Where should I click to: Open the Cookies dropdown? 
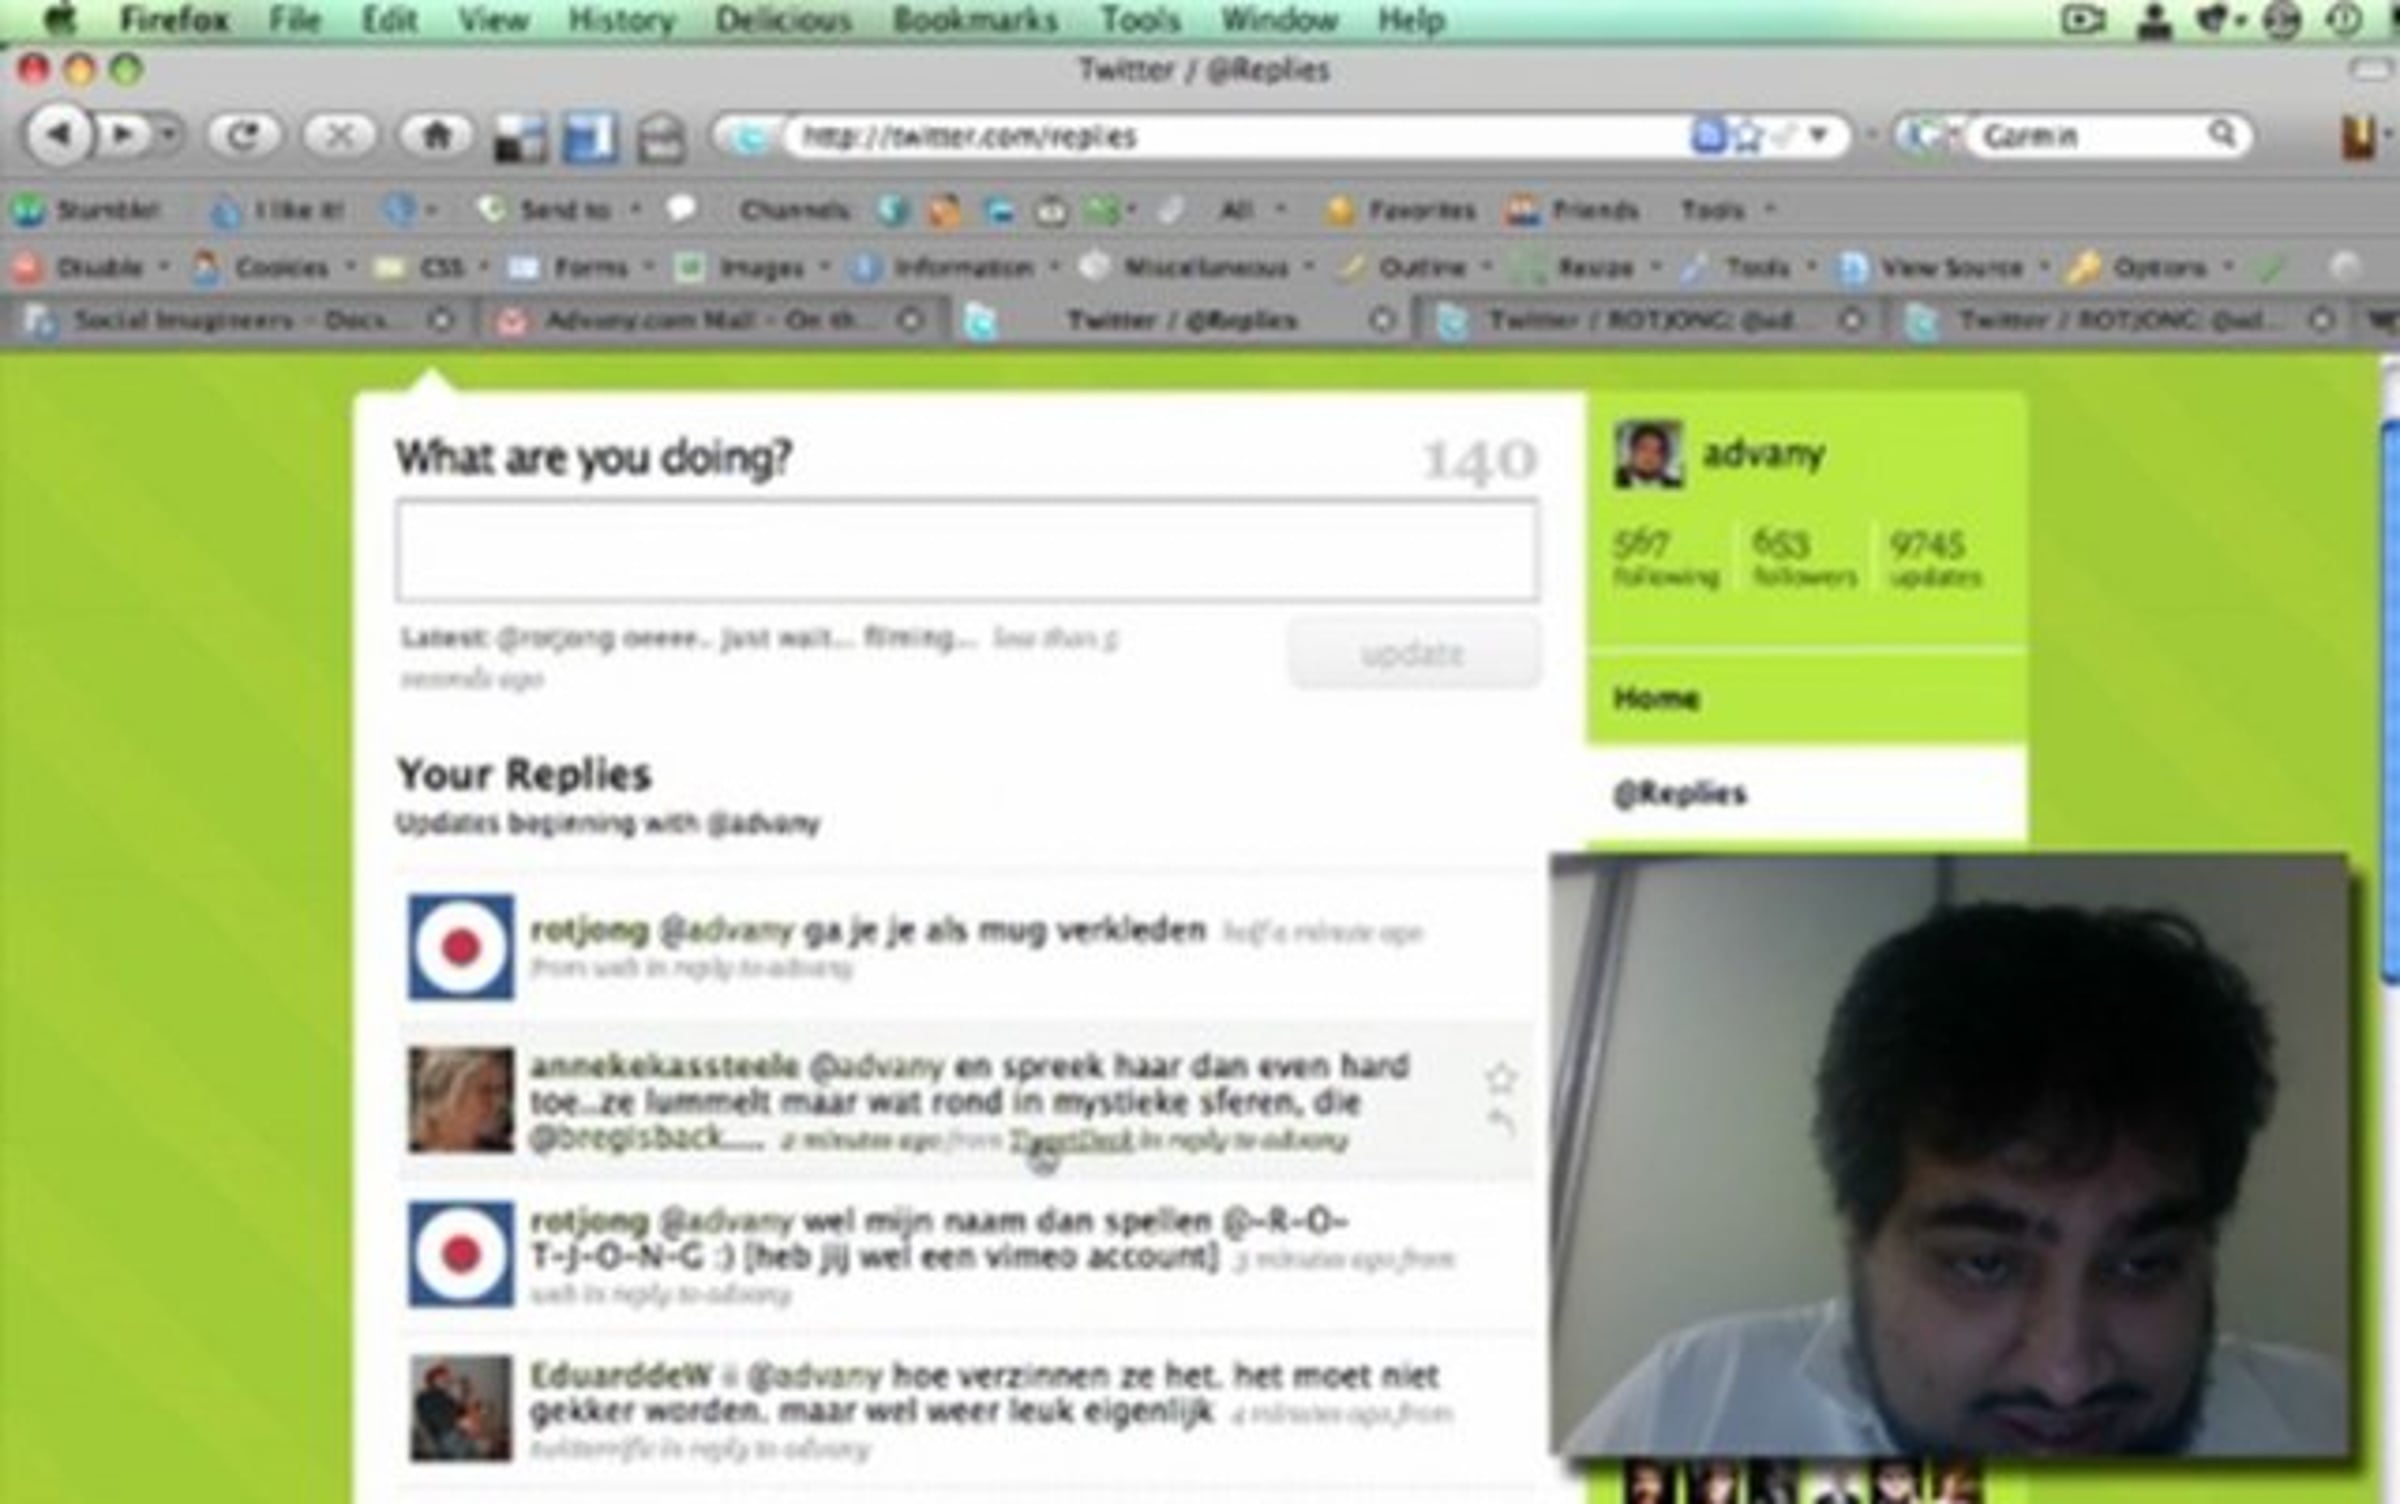click(274, 267)
